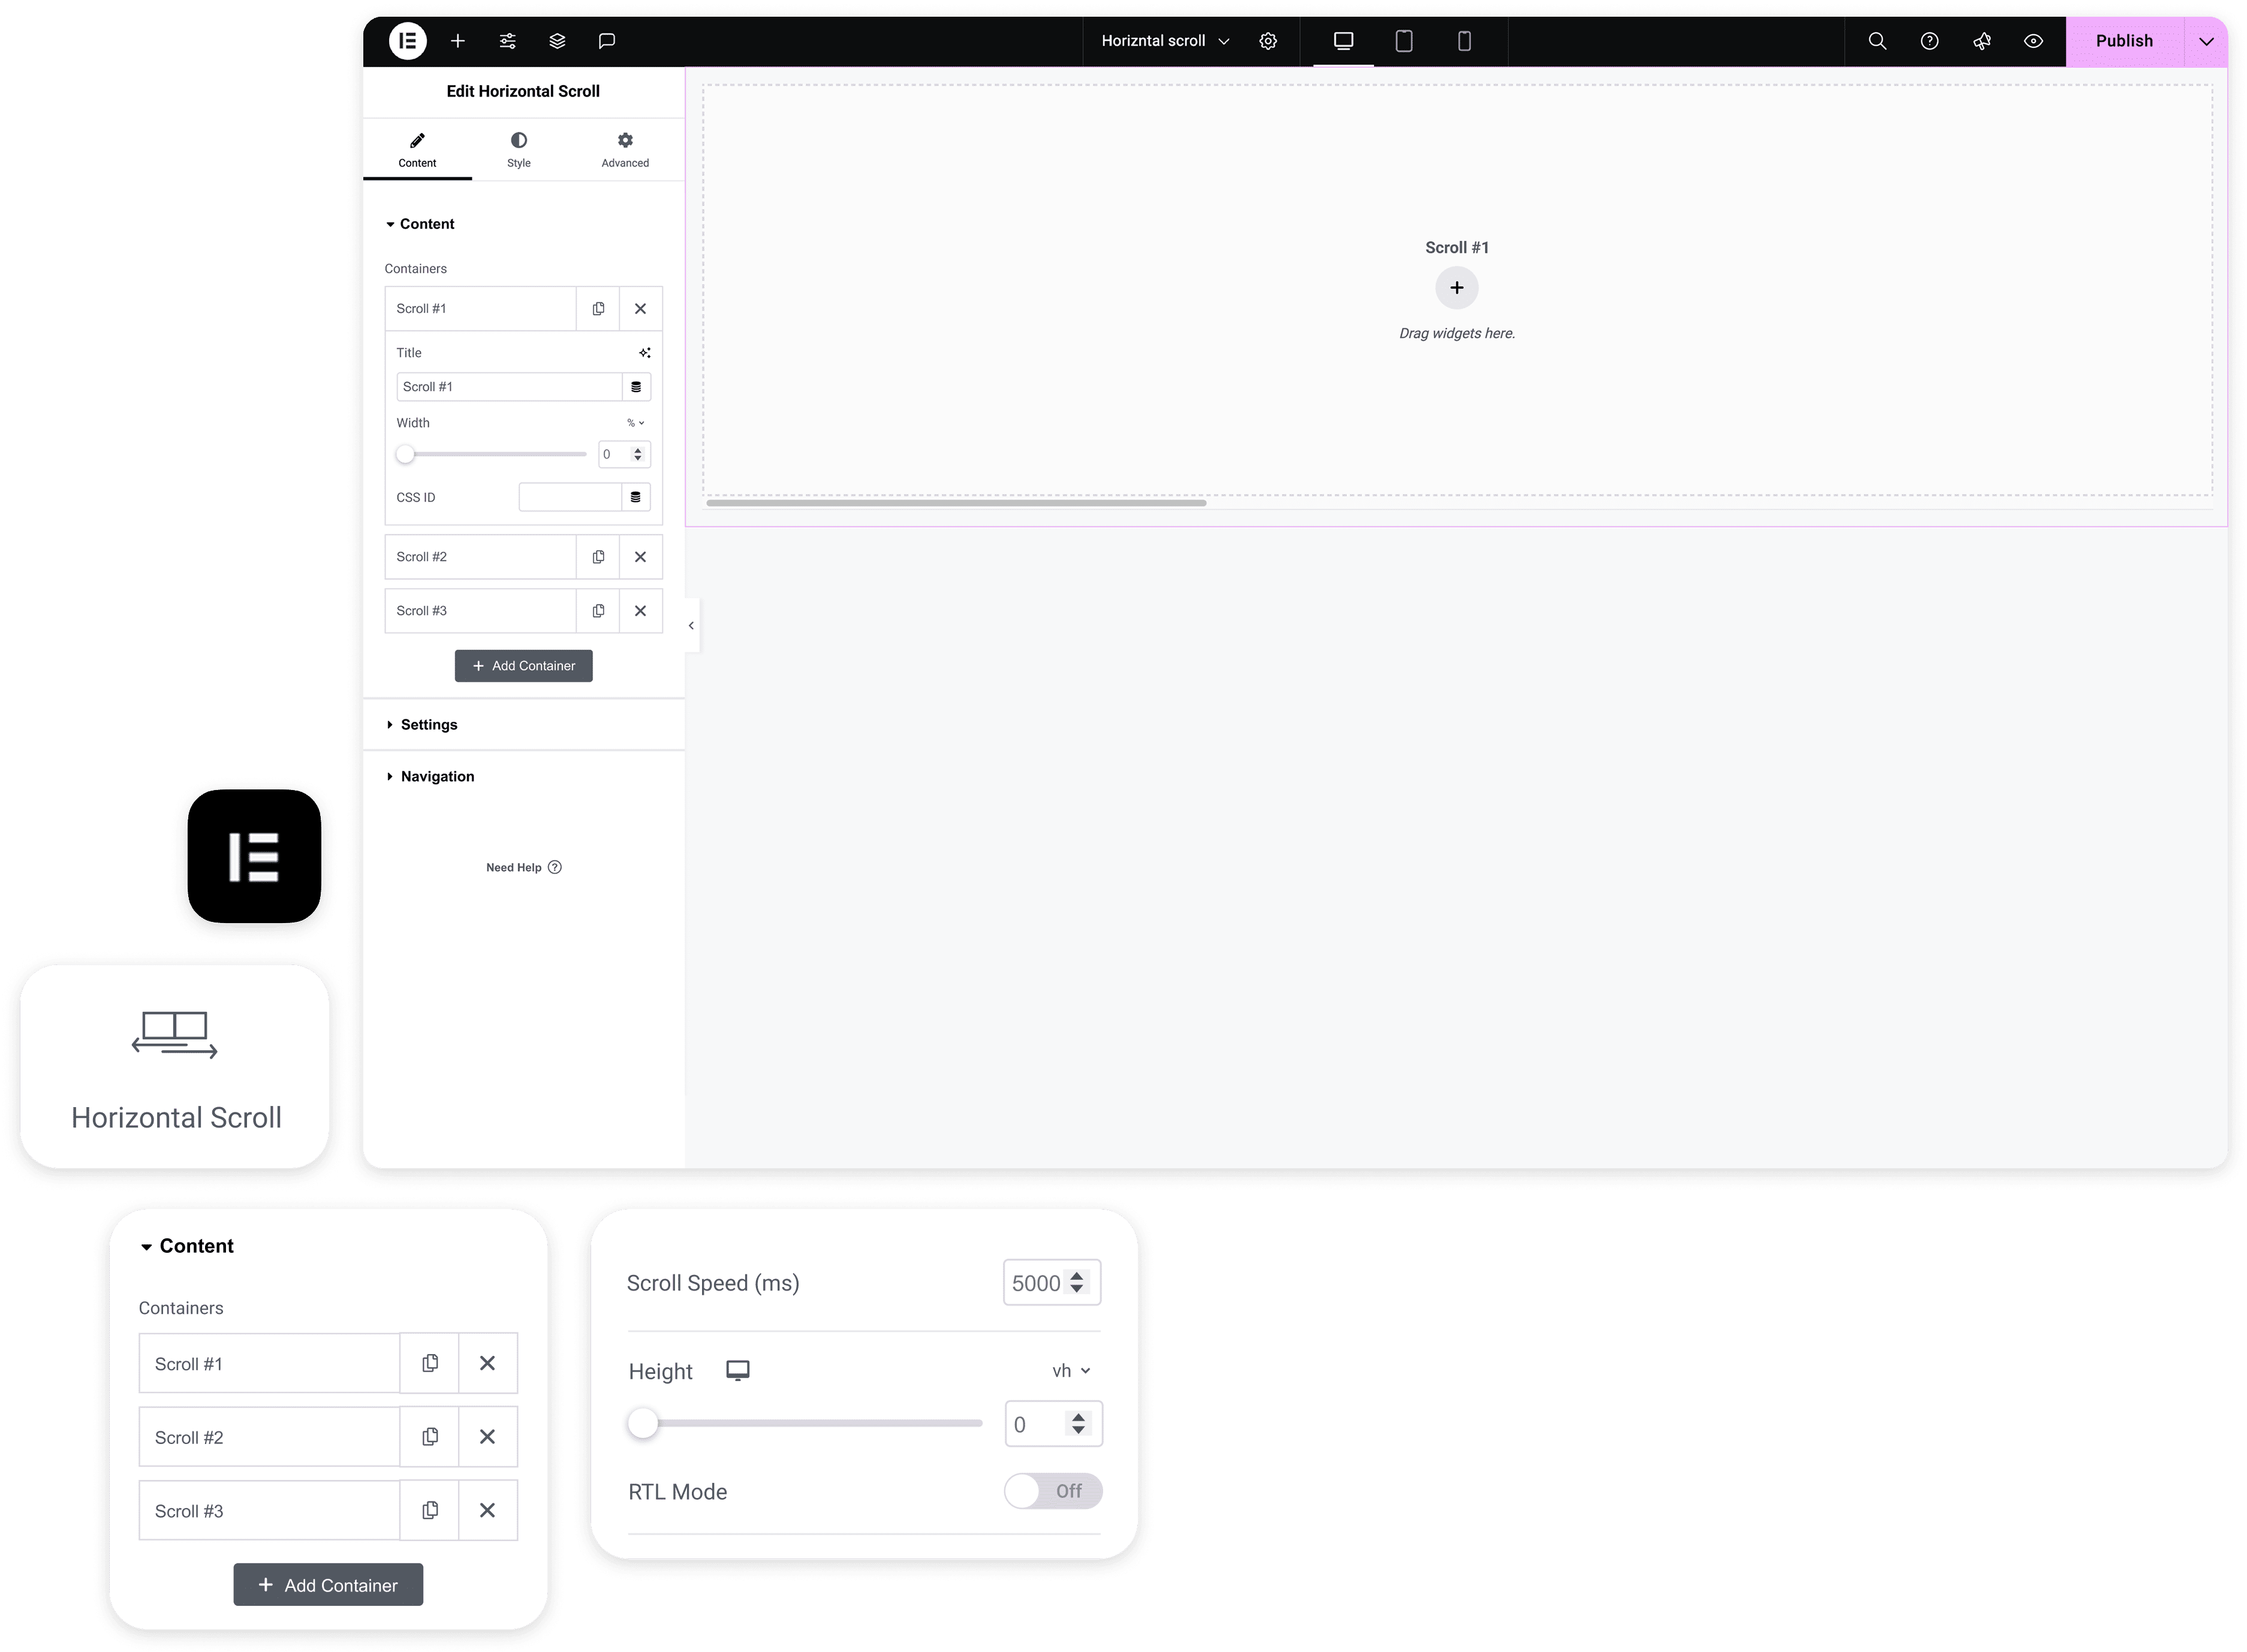Click the Publish button
Viewport: 2247px width, 1652px height.
point(2124,41)
